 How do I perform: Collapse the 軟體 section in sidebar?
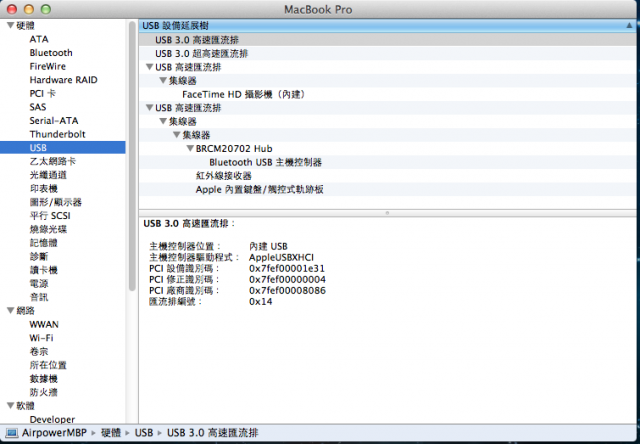click(11, 406)
